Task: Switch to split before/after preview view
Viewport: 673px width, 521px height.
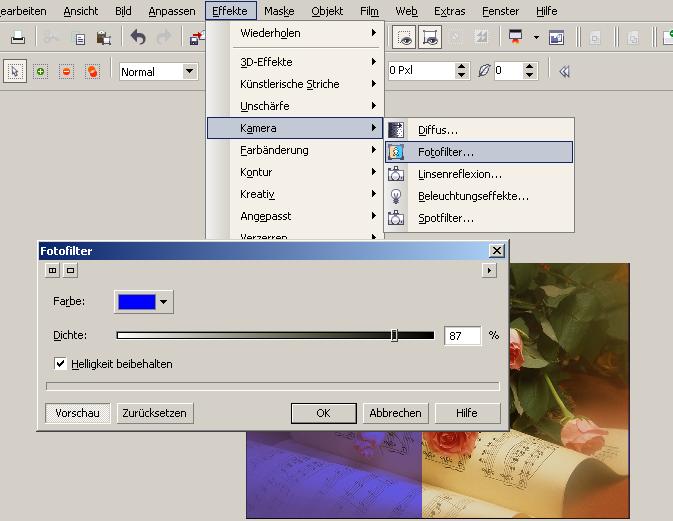Action: pos(52,270)
